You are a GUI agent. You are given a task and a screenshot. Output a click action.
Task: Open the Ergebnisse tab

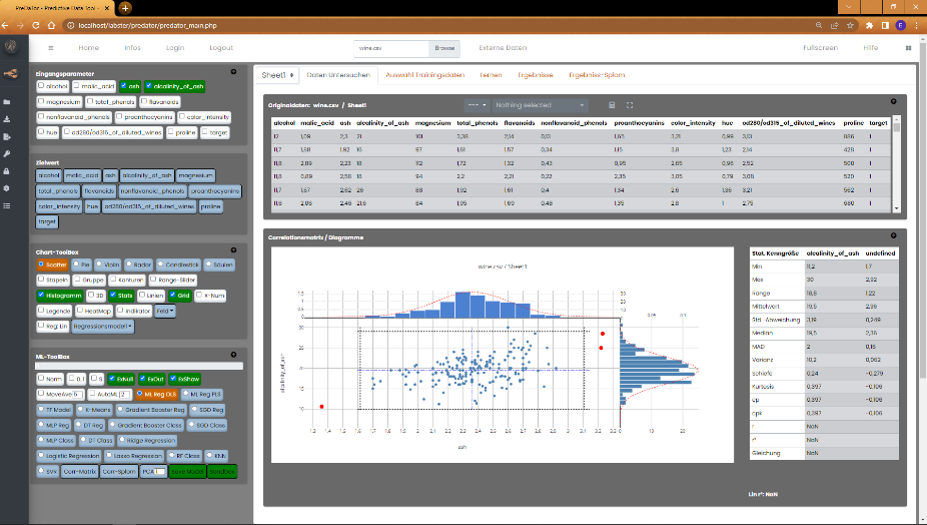(x=535, y=75)
